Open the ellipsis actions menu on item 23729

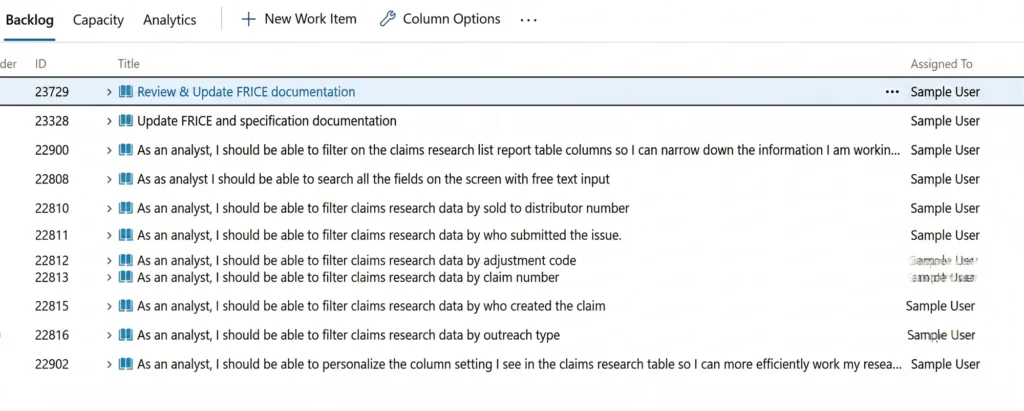(892, 92)
